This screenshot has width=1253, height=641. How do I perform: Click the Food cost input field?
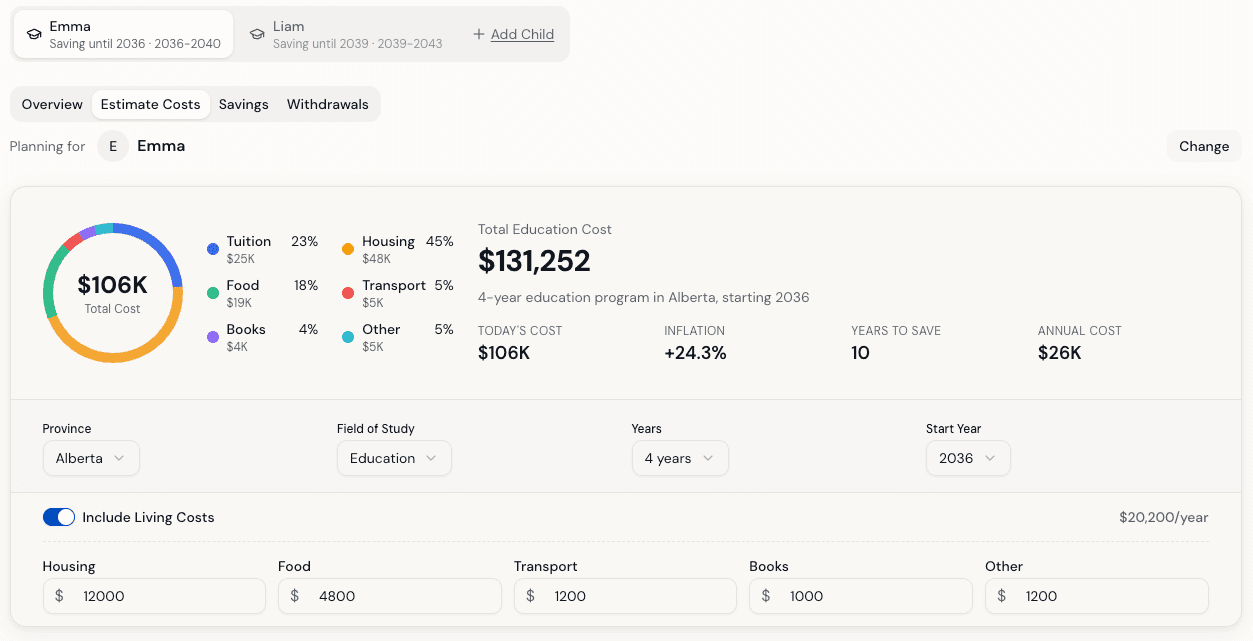point(389,596)
